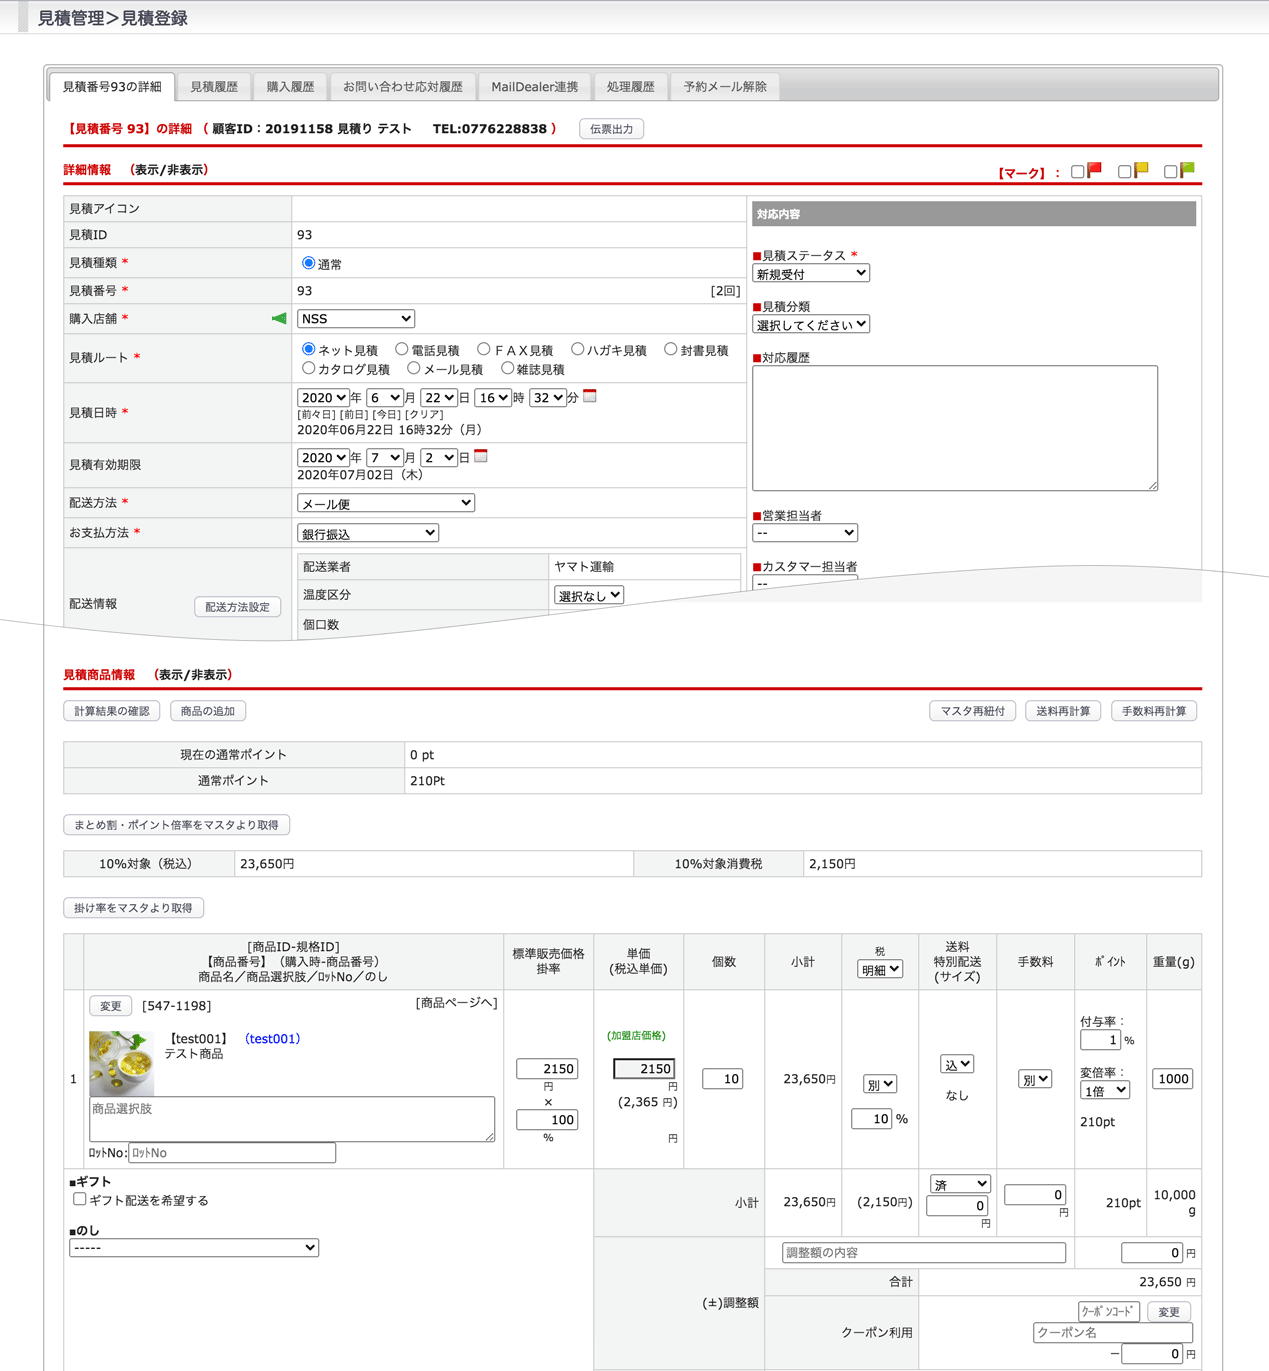Select ＦＡＸ見積 route option
Viewport: 1269px width, 1371px height.
pyautogui.click(x=484, y=349)
